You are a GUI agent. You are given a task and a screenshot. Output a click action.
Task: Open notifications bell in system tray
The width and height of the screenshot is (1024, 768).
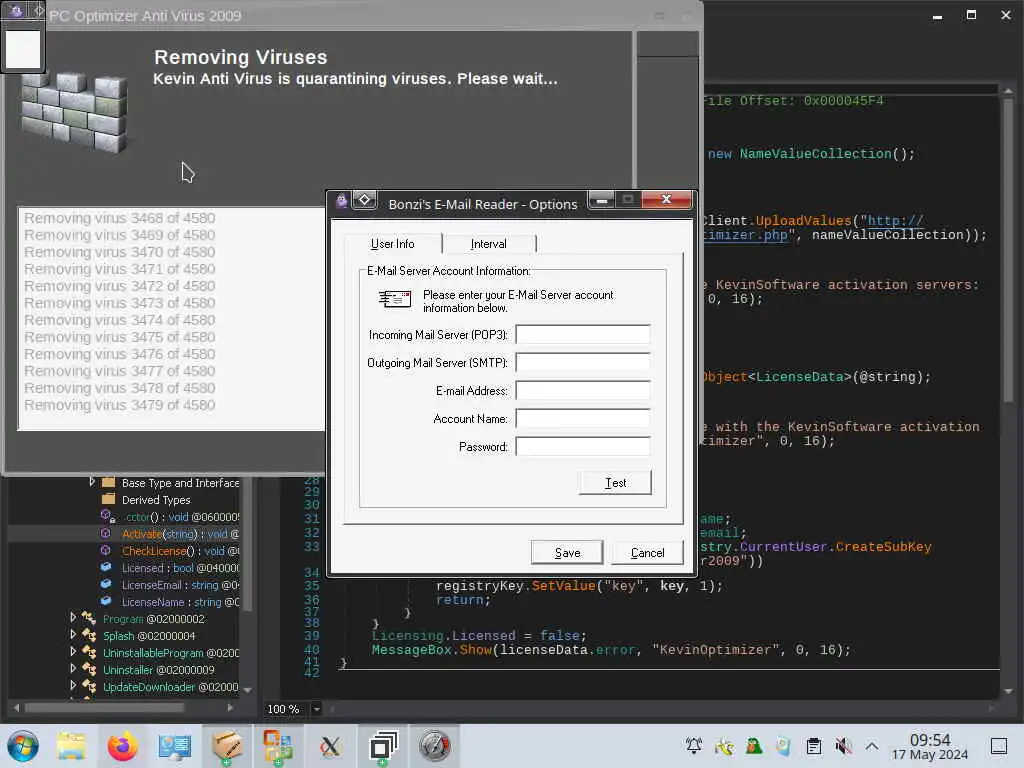click(x=694, y=746)
